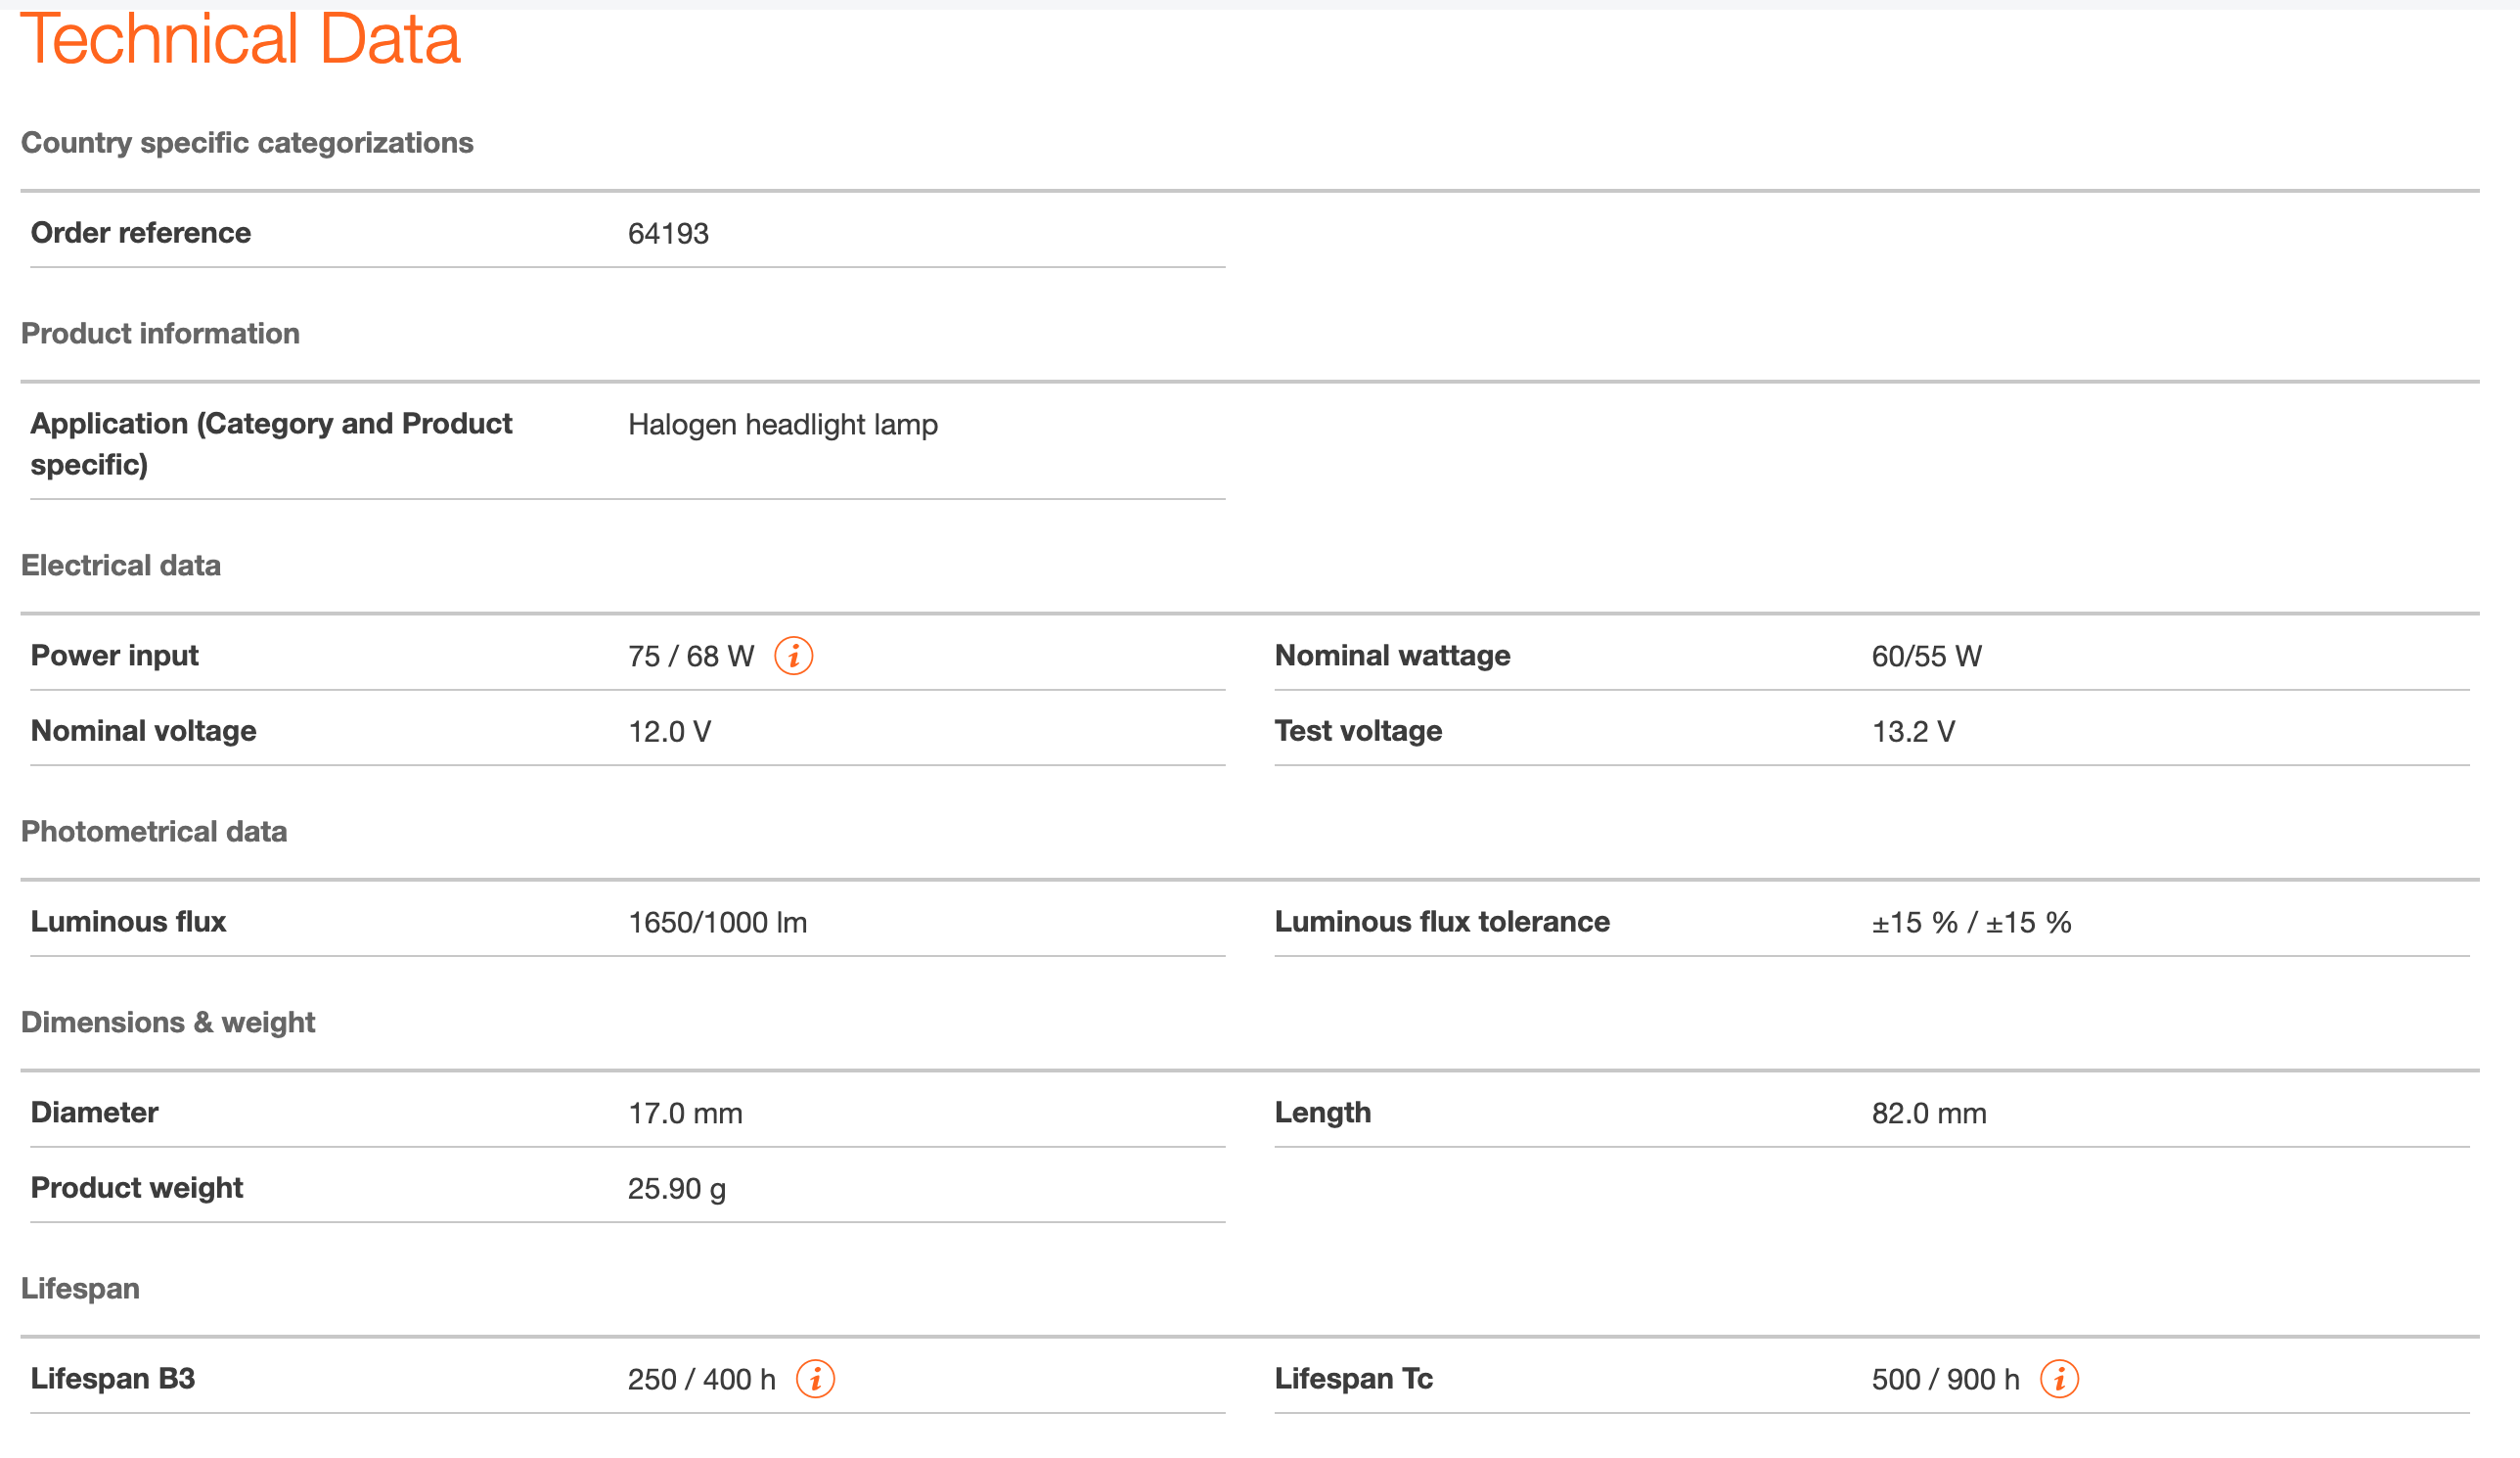Click the Nominal voltage label
Screen dimensions: 2520x1458
pos(144,731)
